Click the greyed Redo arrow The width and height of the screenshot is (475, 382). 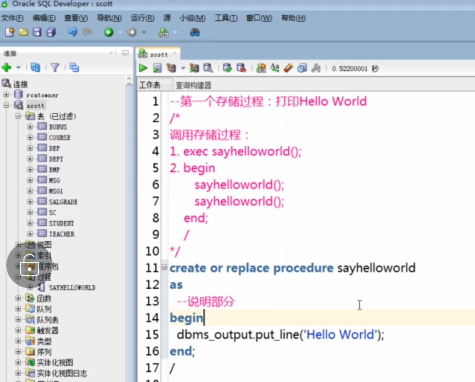[87, 32]
